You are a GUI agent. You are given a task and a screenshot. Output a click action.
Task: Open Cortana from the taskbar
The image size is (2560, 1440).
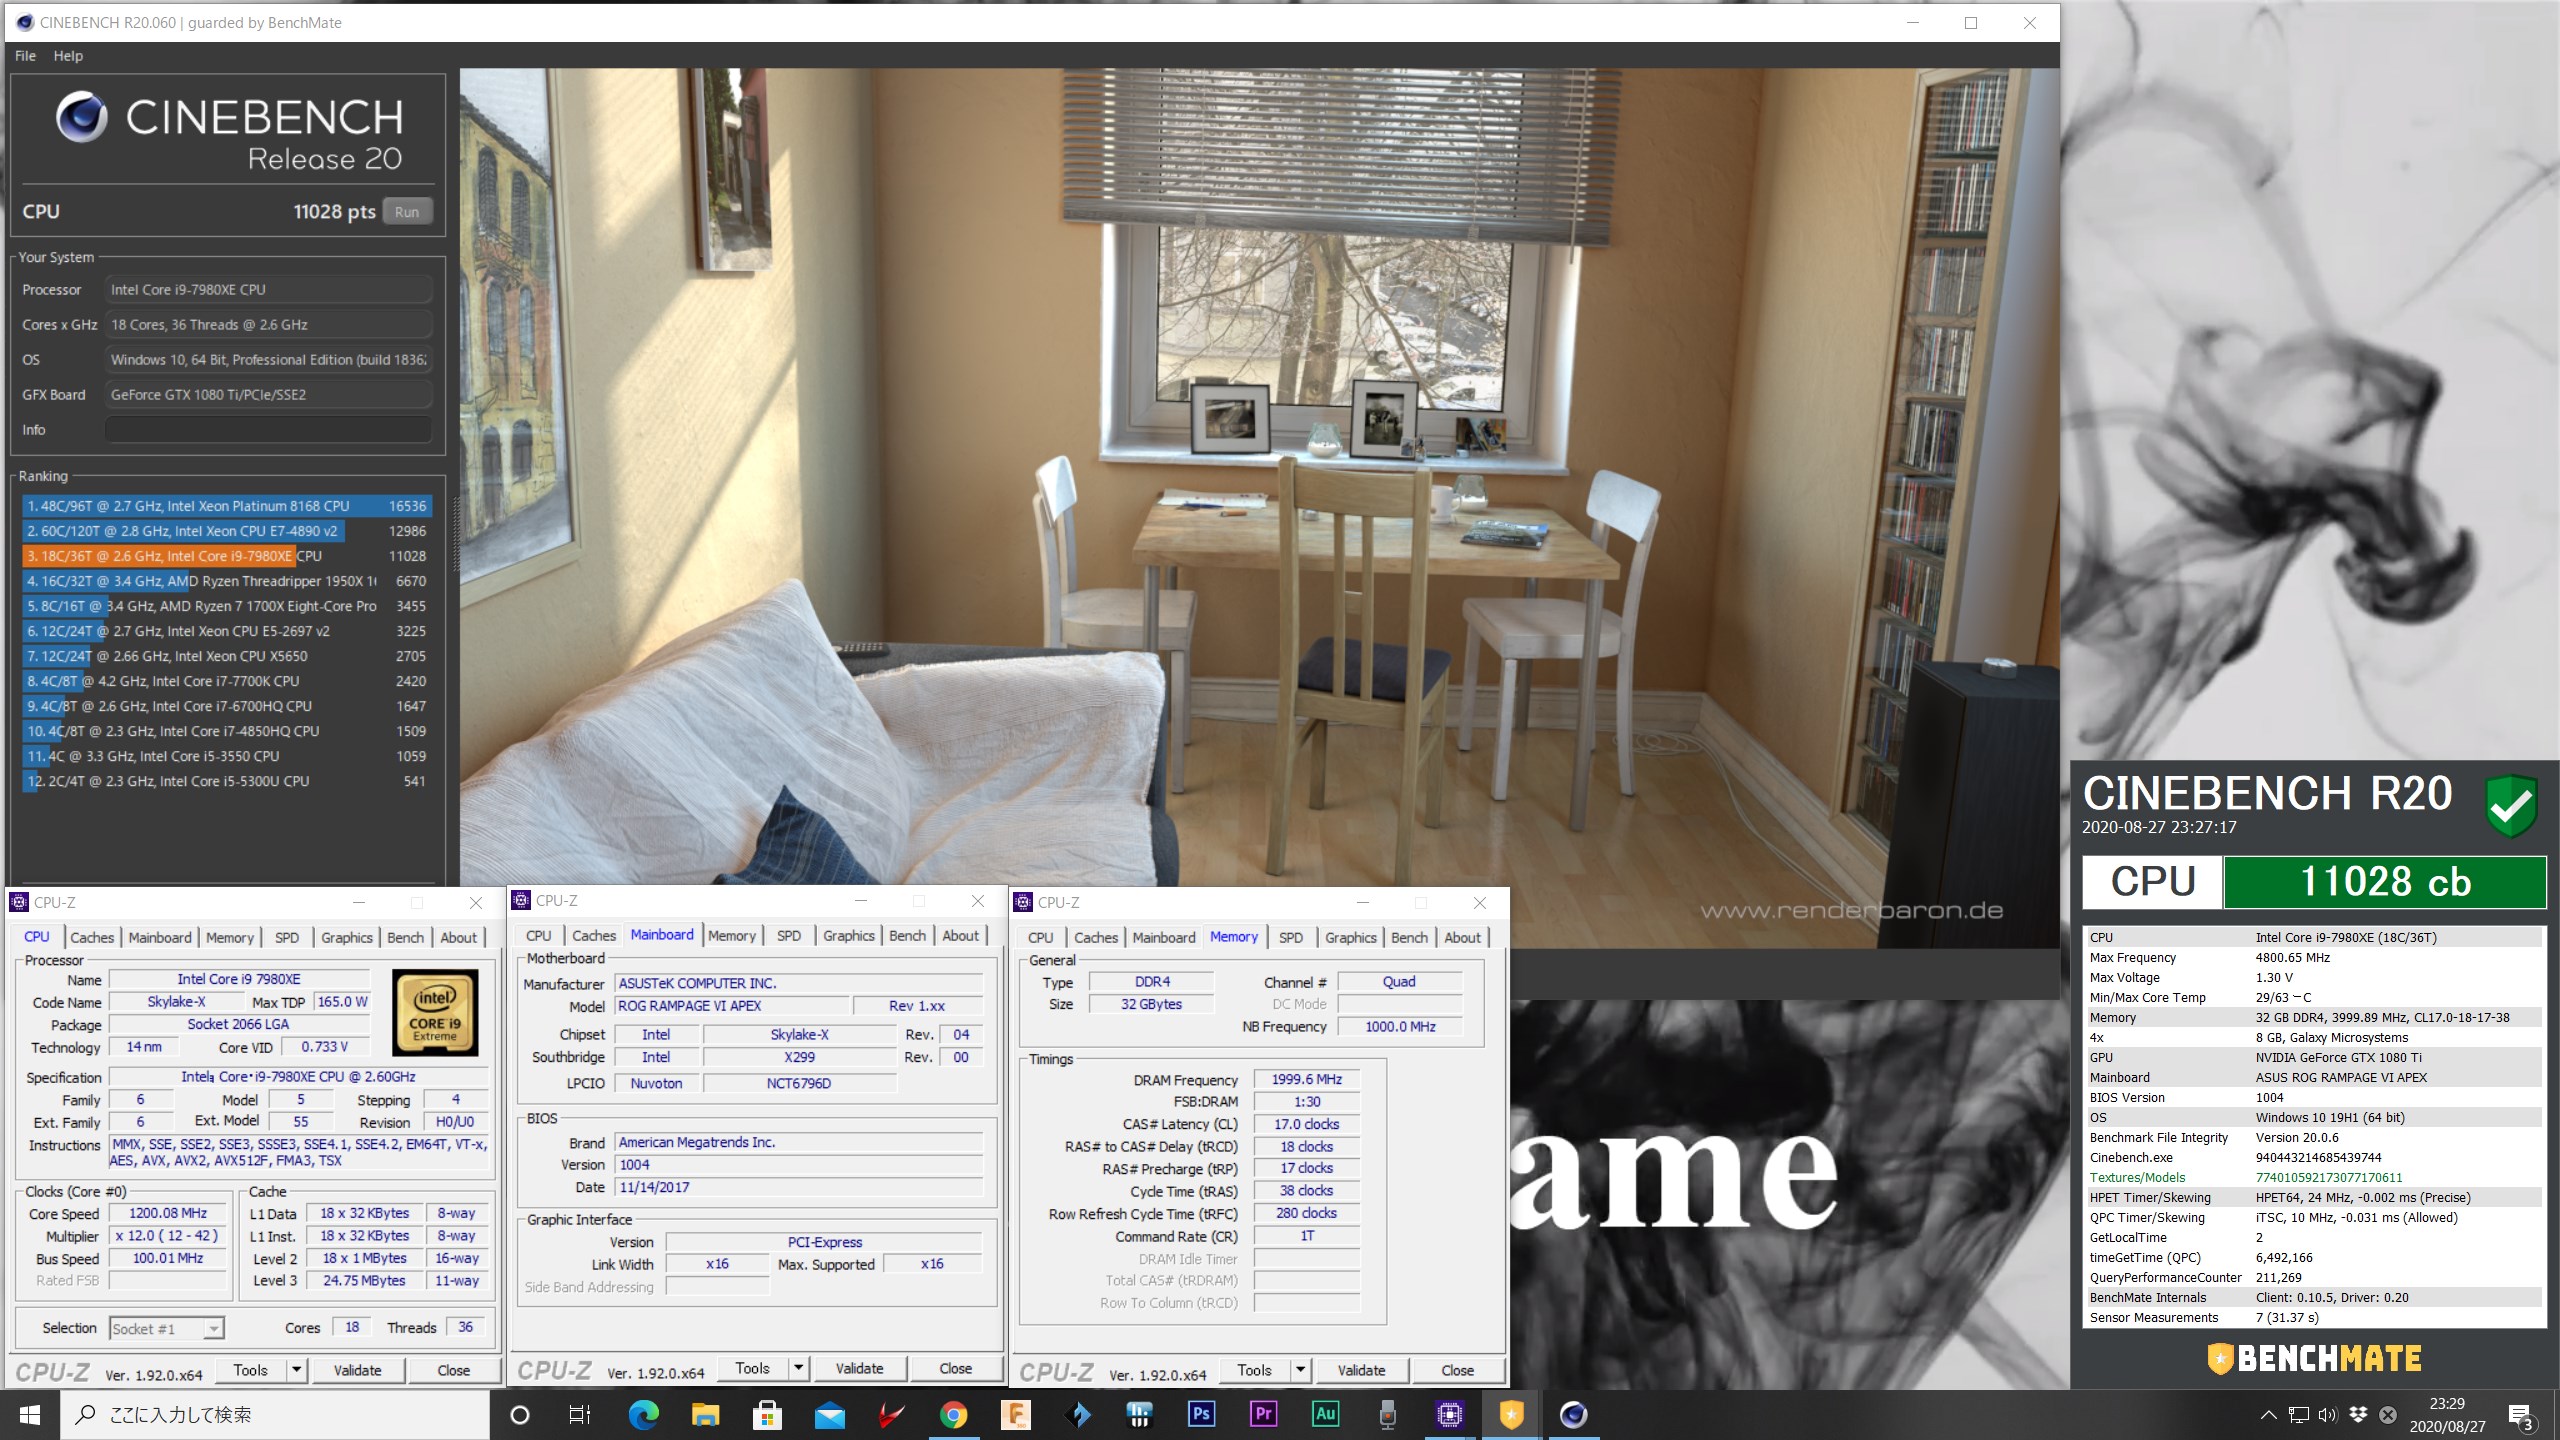519,1415
